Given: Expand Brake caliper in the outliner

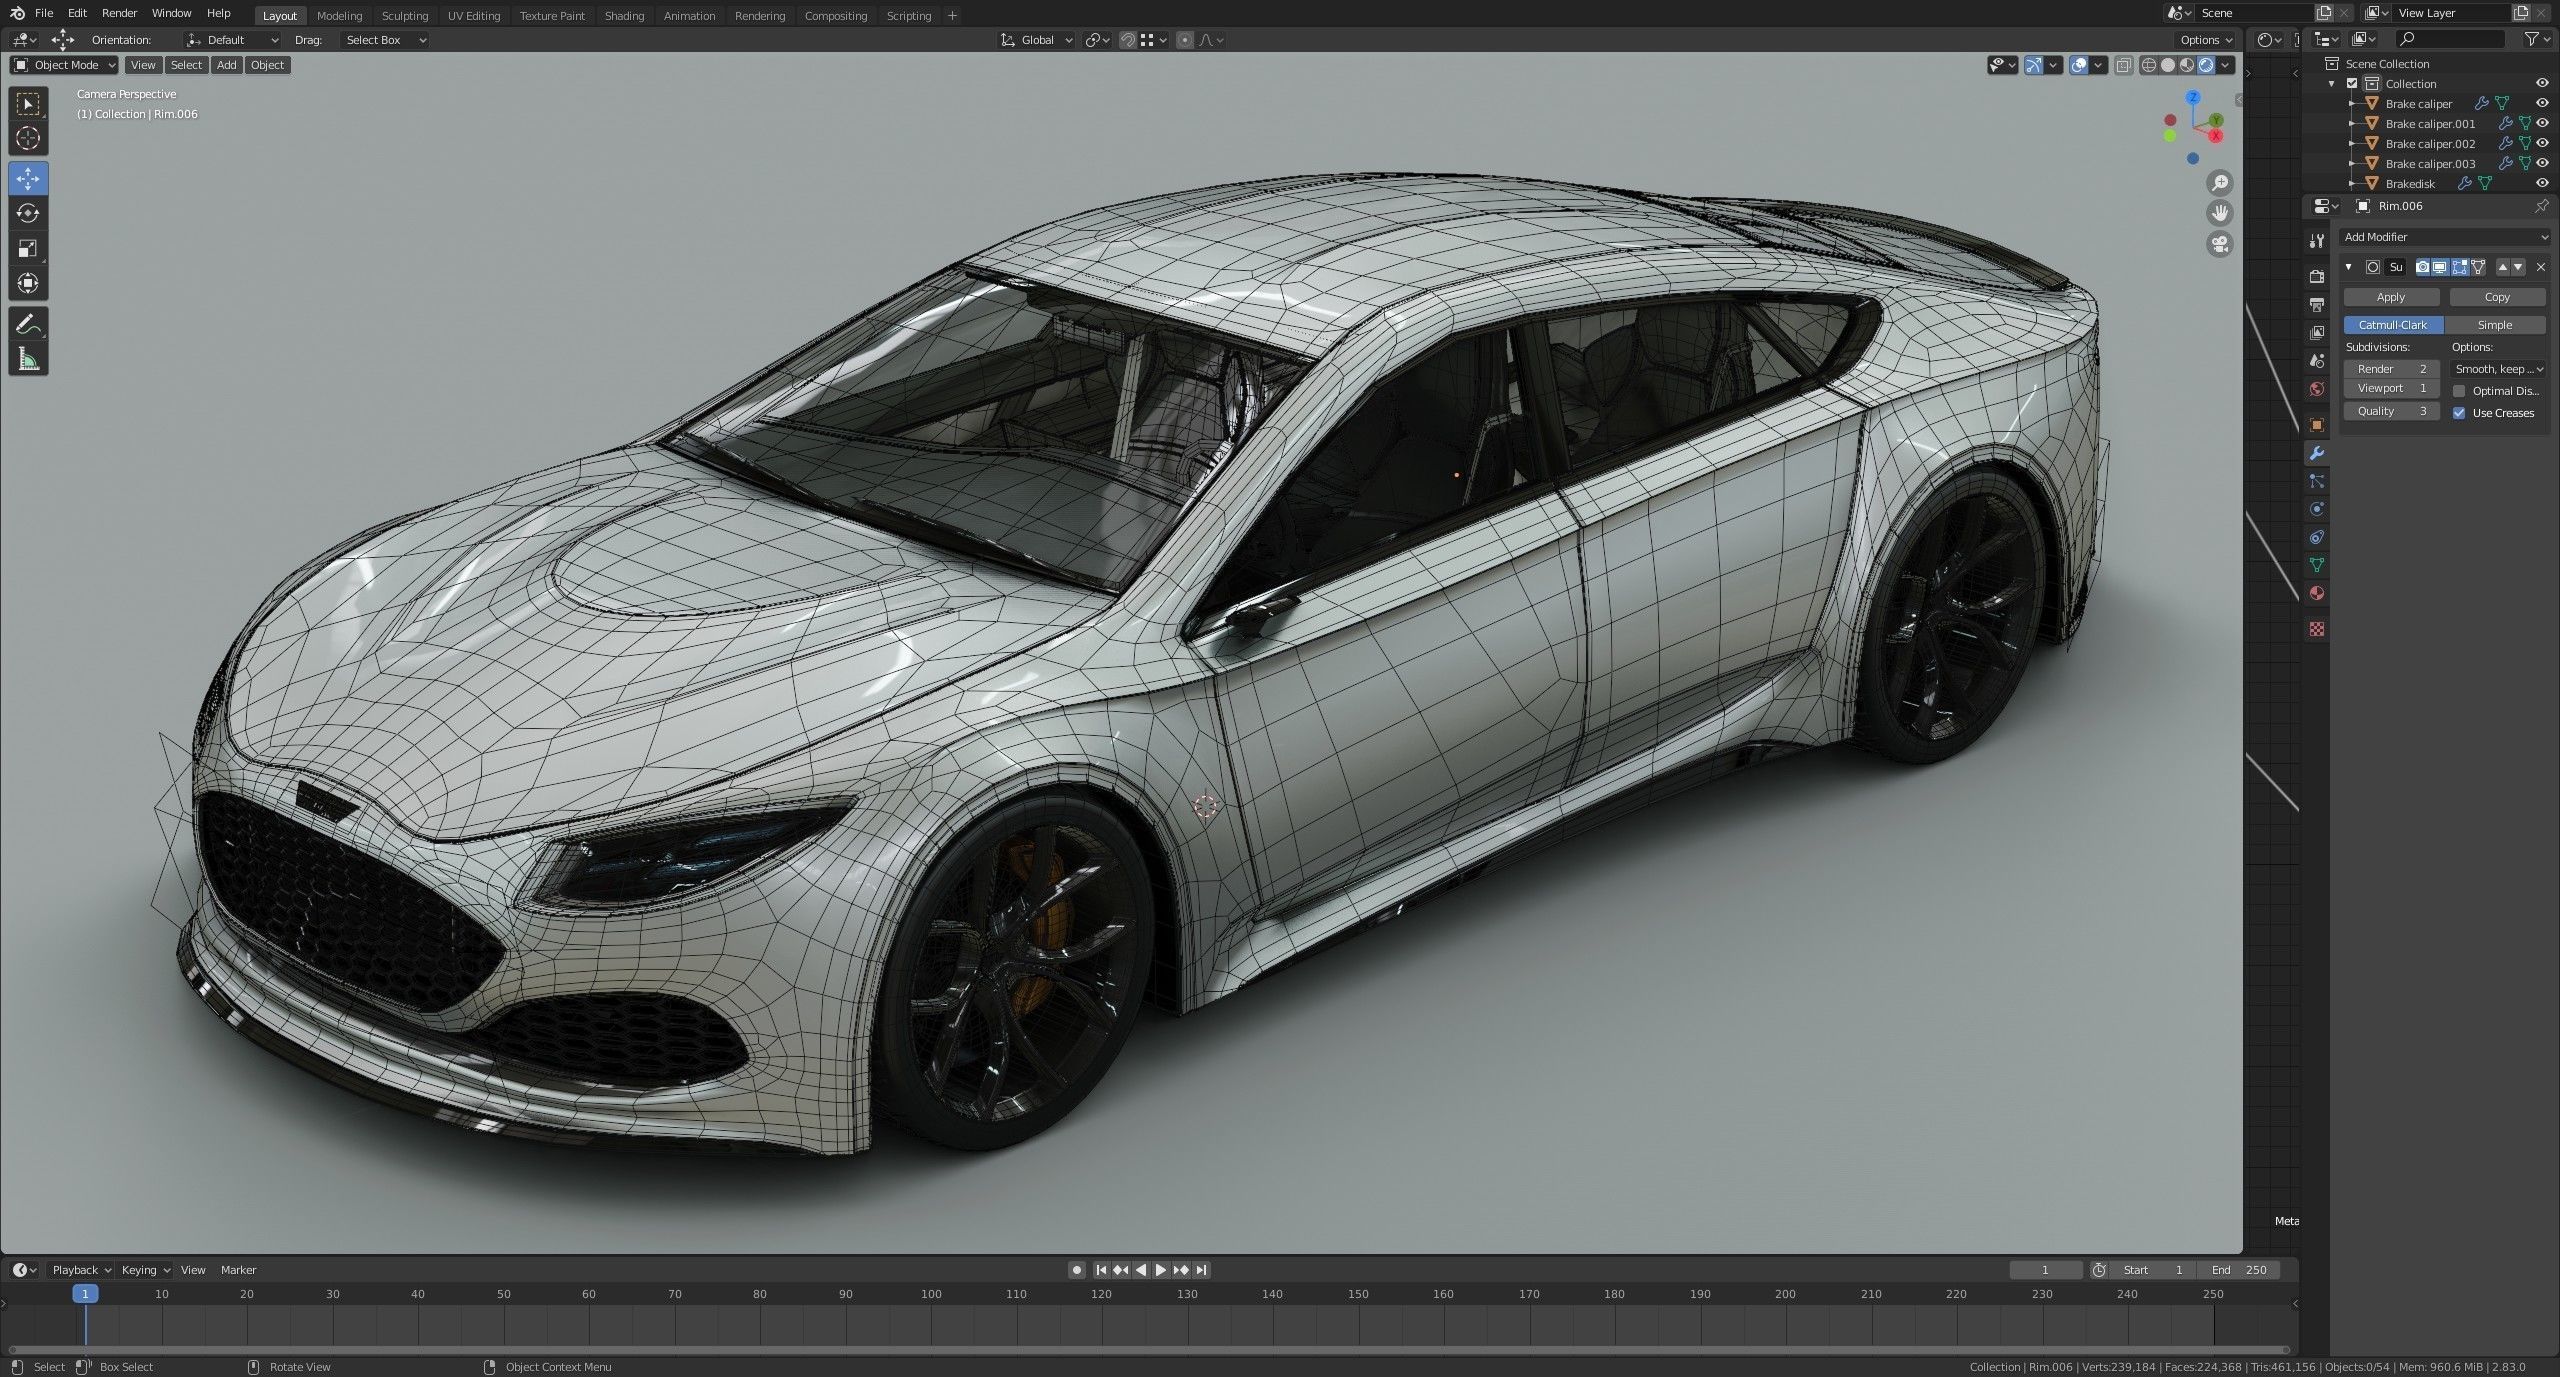Looking at the screenshot, I should 2352,104.
